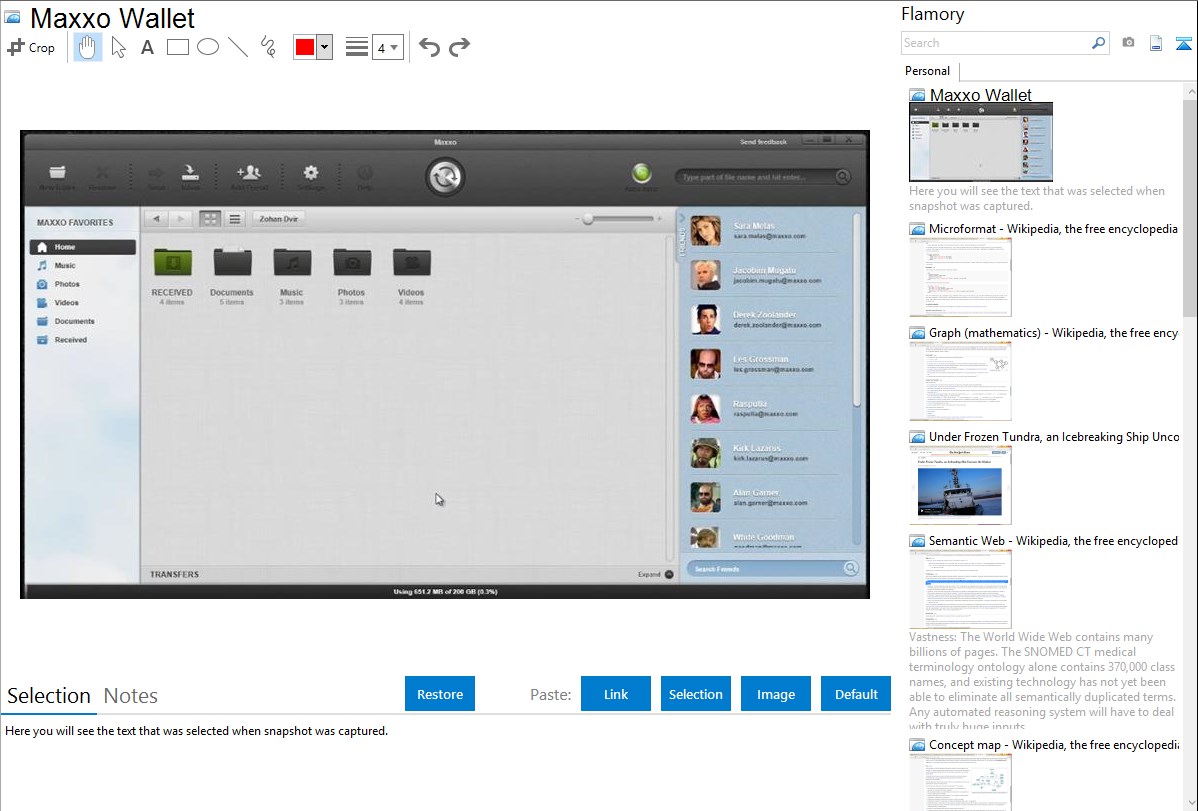1198x811 pixels.
Task: Open the Selection tab
Action: pos(49,696)
